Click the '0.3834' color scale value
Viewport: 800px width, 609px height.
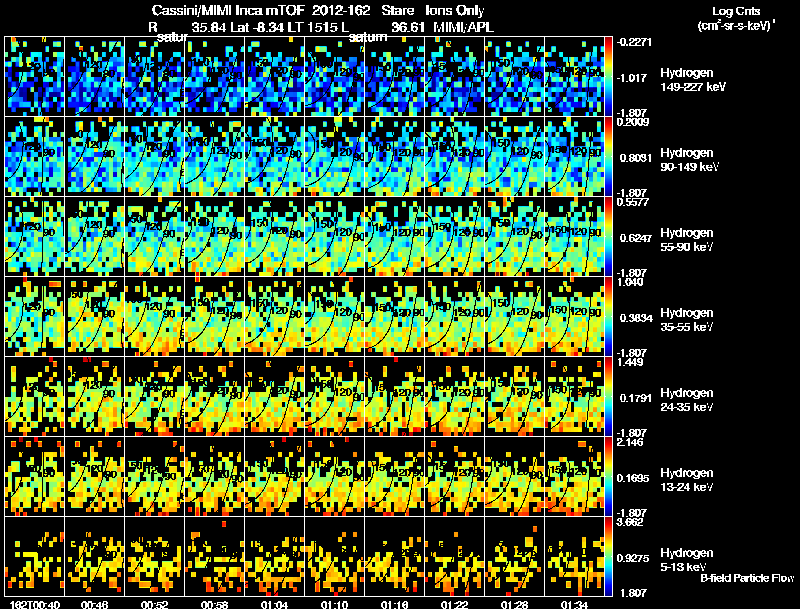click(x=636, y=318)
